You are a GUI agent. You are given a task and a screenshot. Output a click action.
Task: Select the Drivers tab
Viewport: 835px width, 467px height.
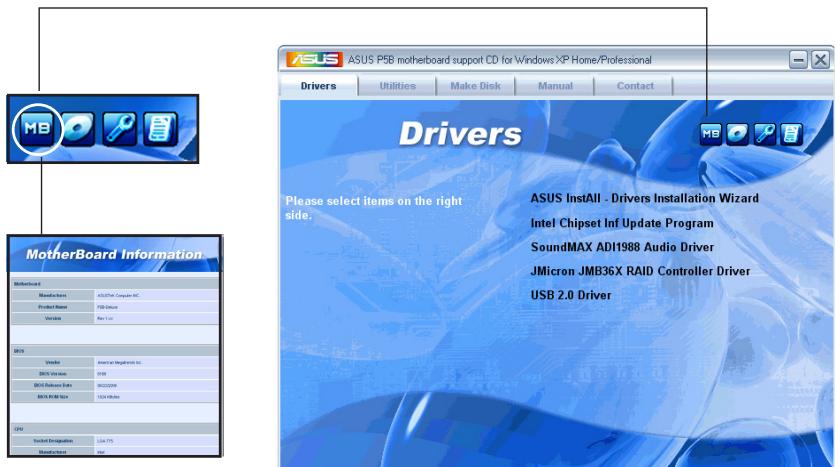click(x=318, y=86)
